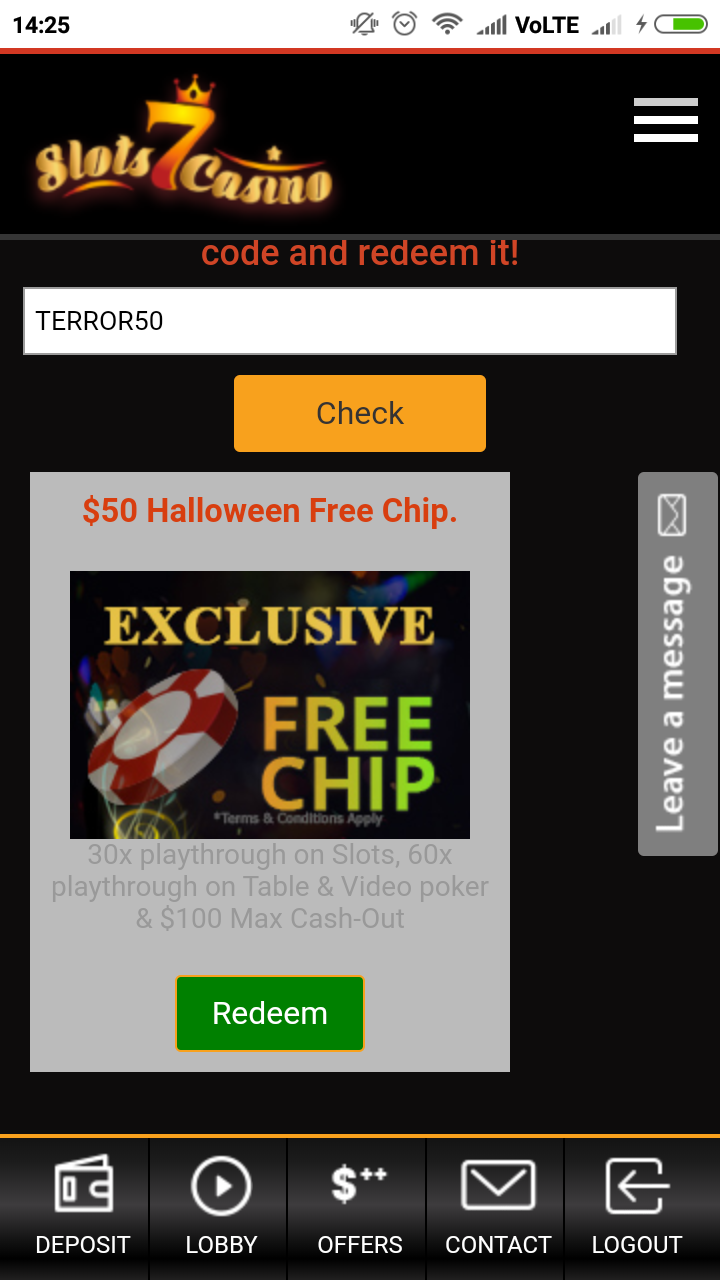Image resolution: width=720 pixels, height=1280 pixels.
Task: Redeem the $50 Halloween Free Chip
Action: (x=270, y=1013)
